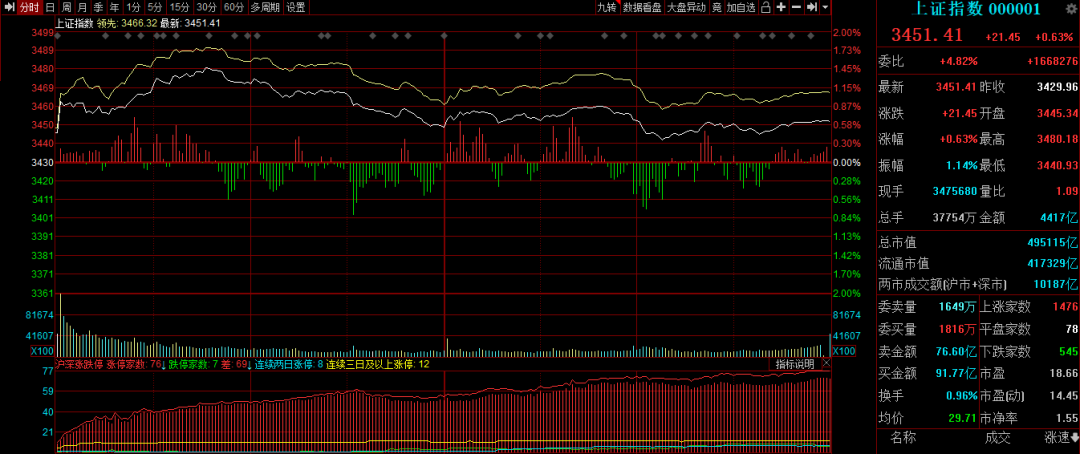Click the 振幅 1.14% value
Screen dimensions: 1080x454
pyautogui.click(x=963, y=165)
